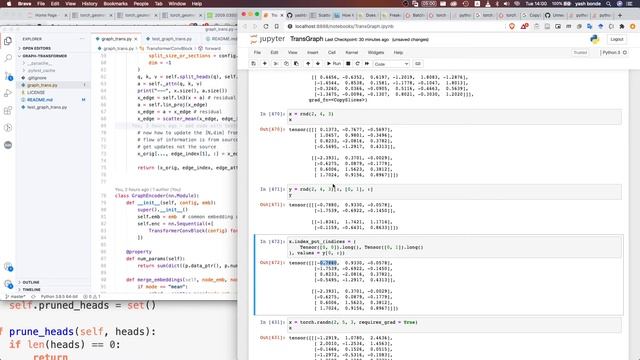Image resolution: width=640 pixels, height=360 pixels.
Task: Open the Explorer view in VS Code
Action: click(x=8, y=41)
